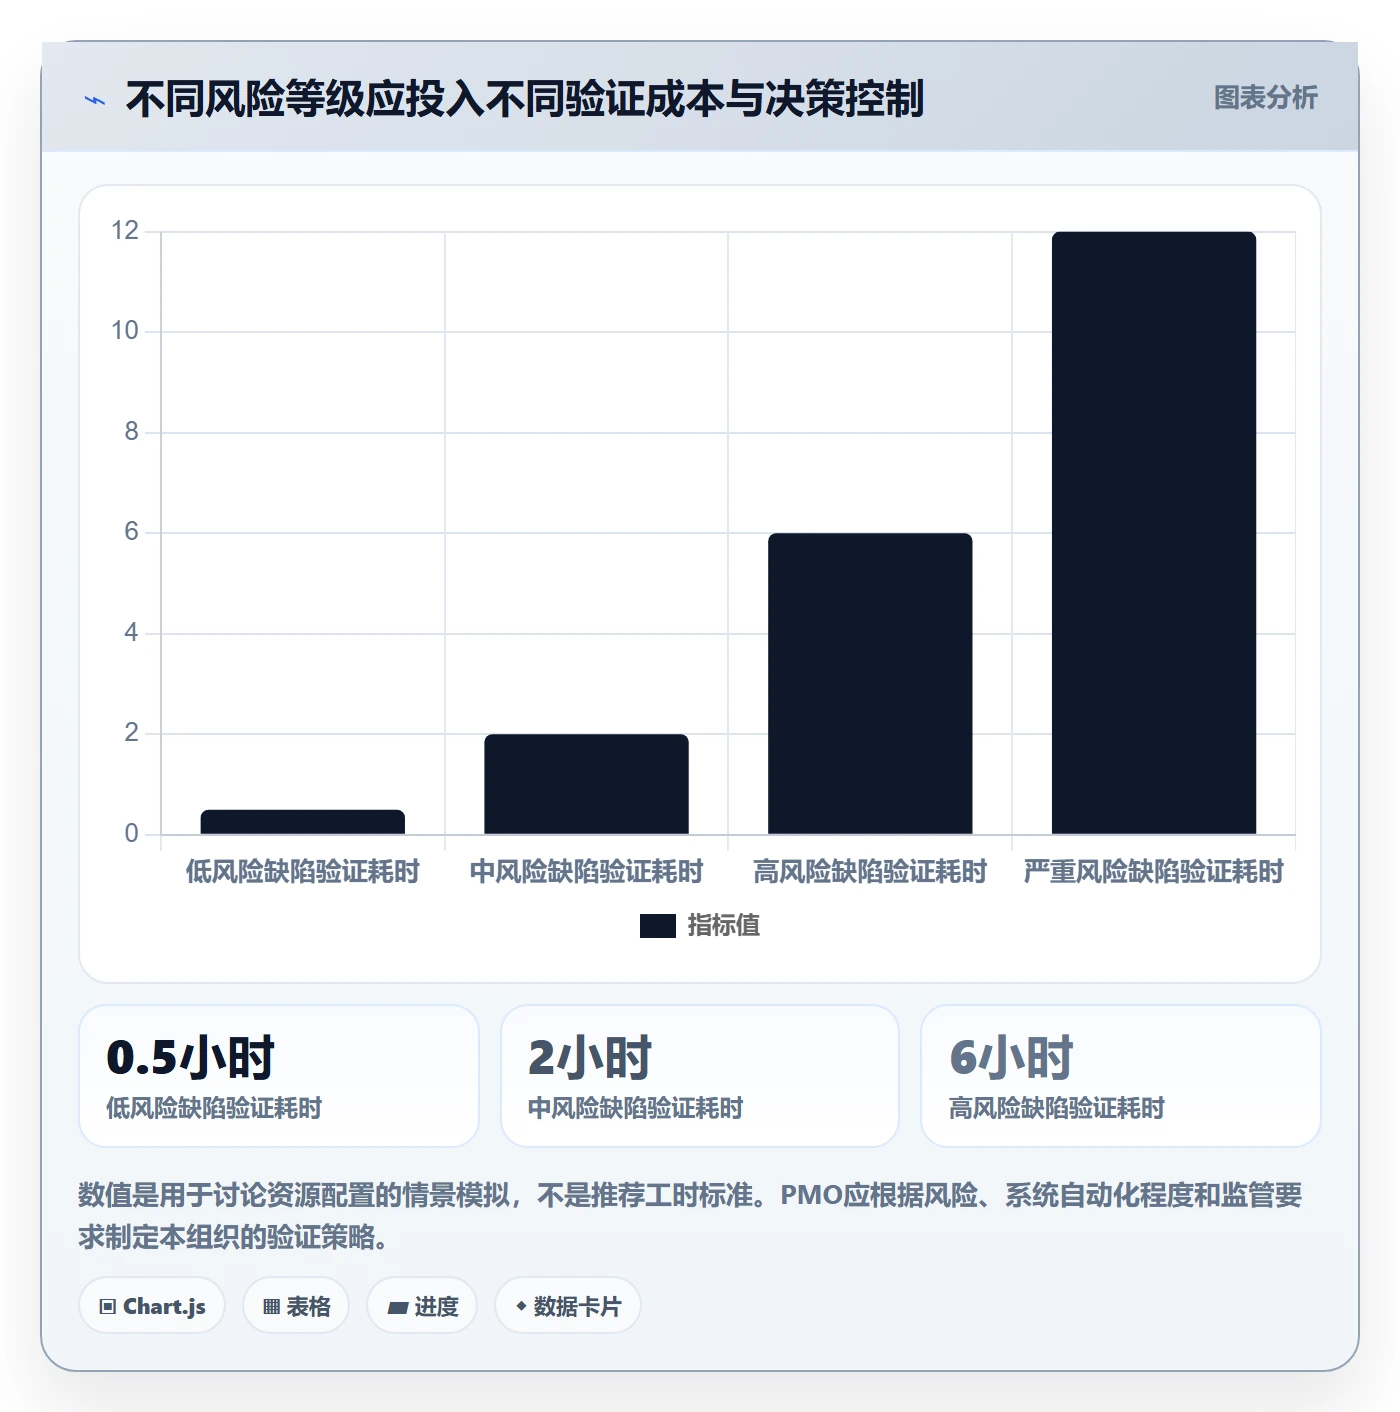The height and width of the screenshot is (1412, 1400).
Task: Click the 中风险缺陷验证耗时 bar in the chart
Action: coord(587,784)
